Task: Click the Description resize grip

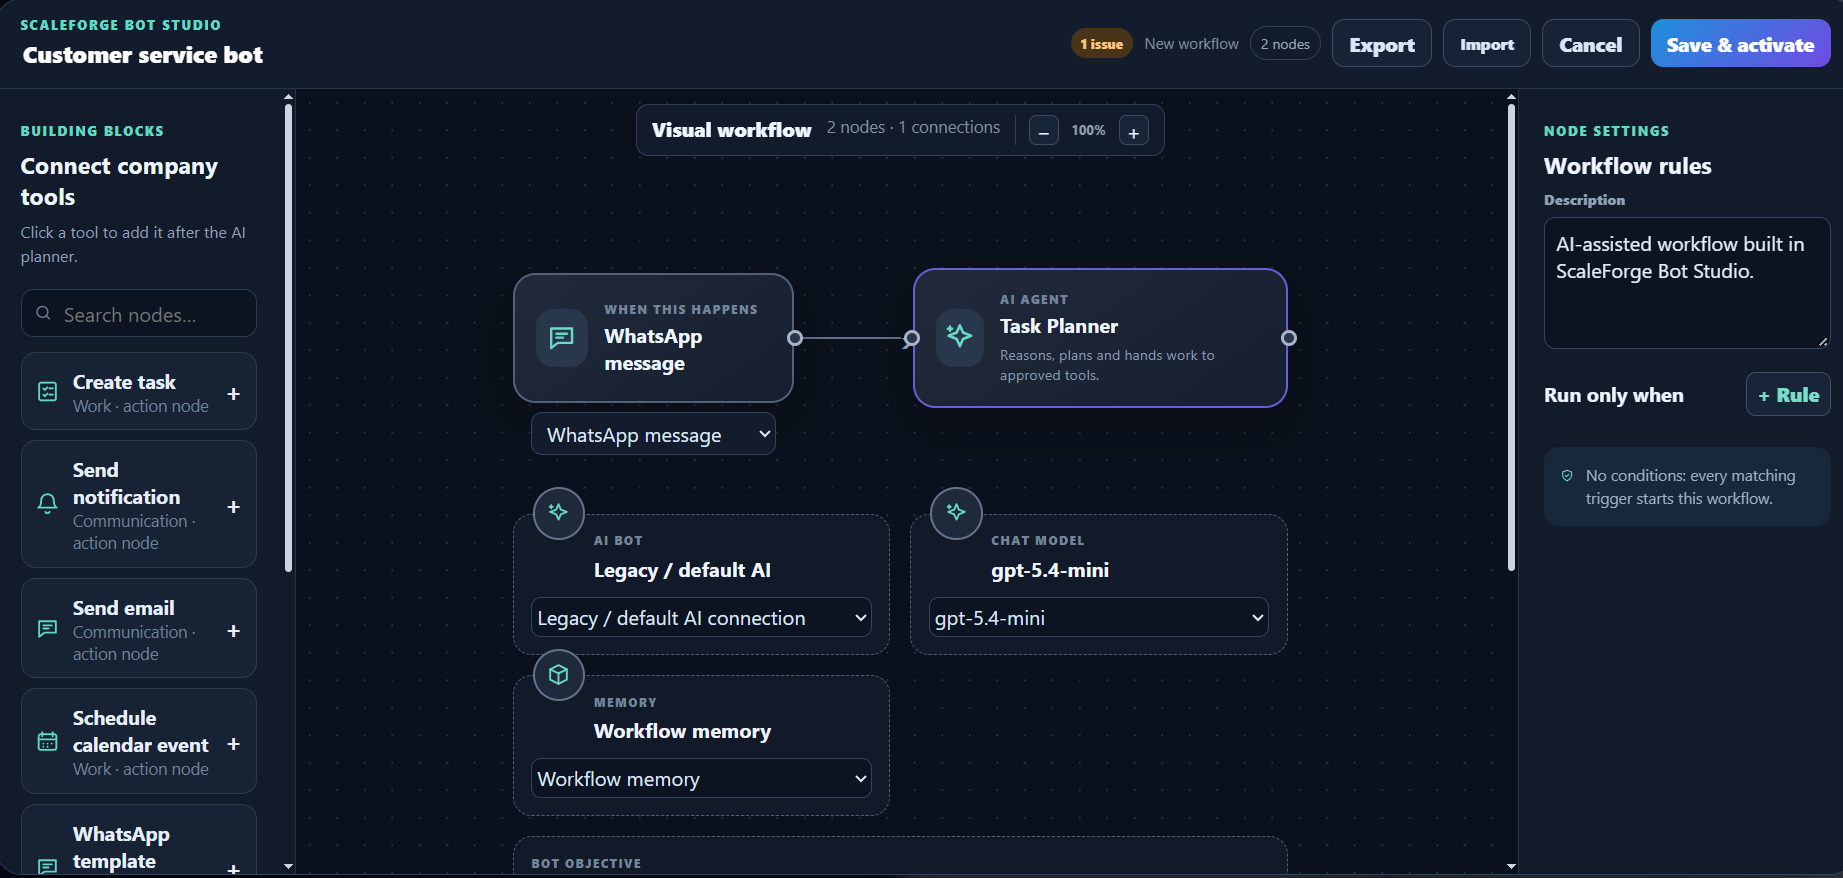Action: coord(1823,342)
